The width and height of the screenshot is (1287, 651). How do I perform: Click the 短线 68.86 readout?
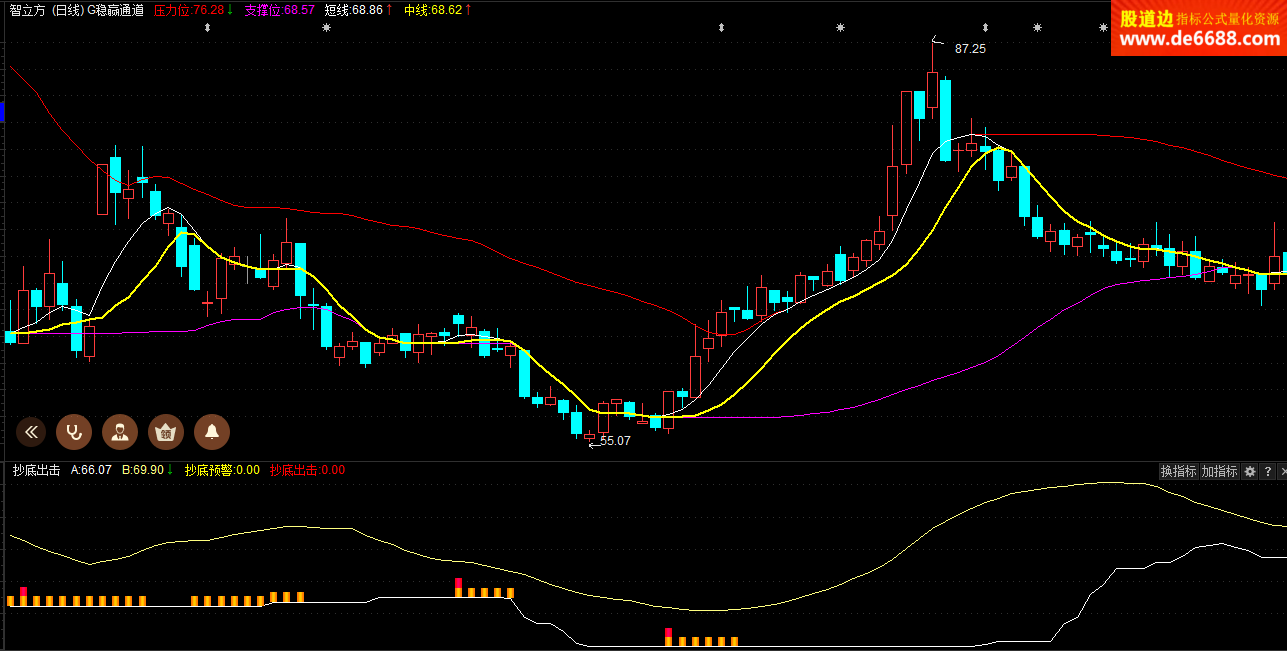tap(358, 10)
